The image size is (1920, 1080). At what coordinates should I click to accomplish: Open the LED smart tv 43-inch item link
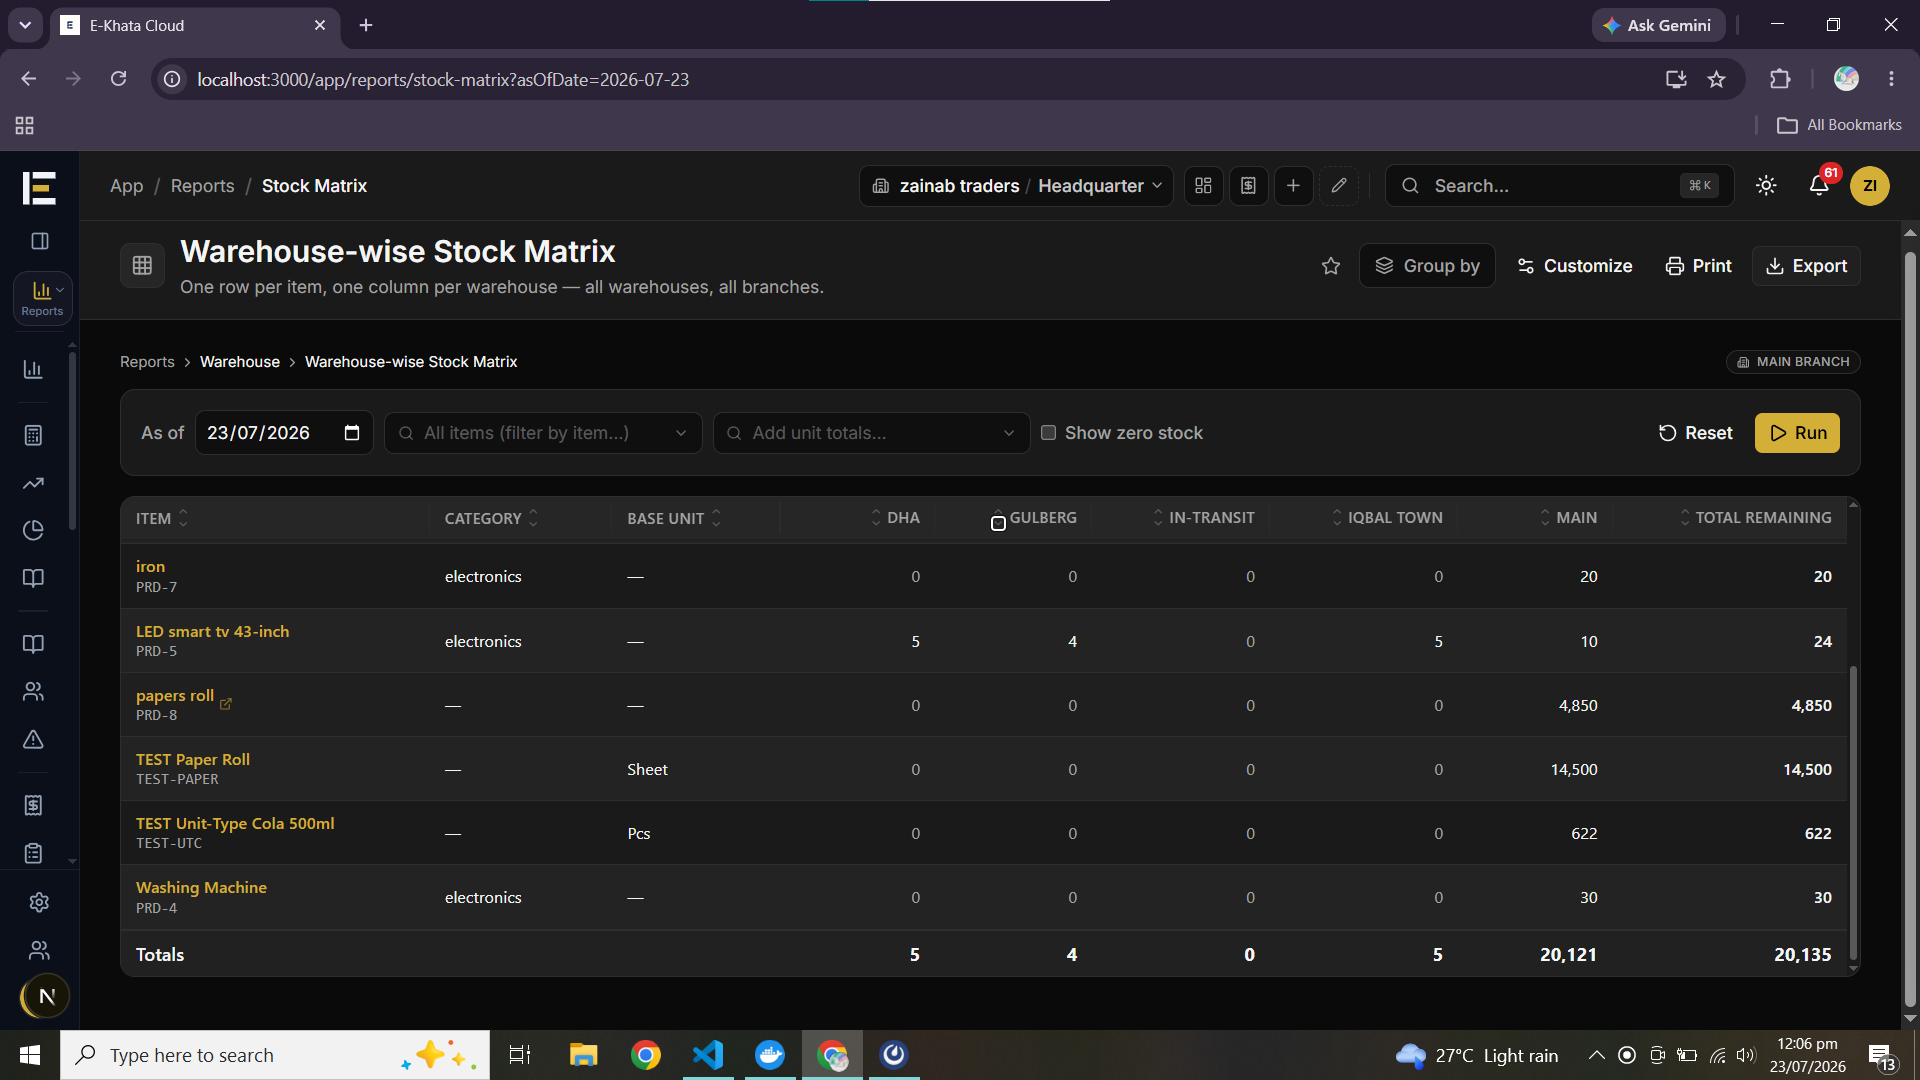click(212, 631)
